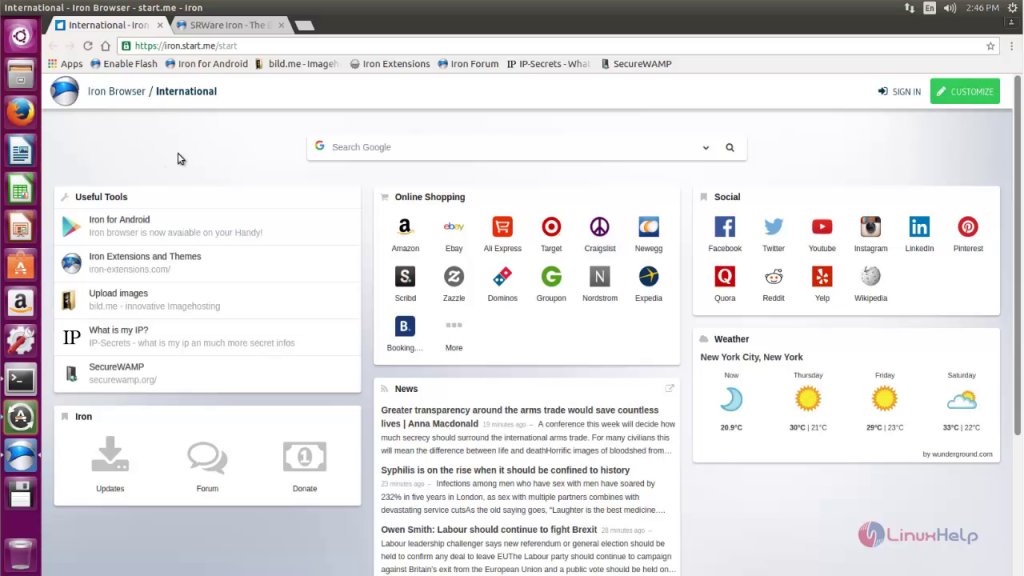Image resolution: width=1024 pixels, height=576 pixels.
Task: Open the Apps bookmark
Action: [x=65, y=64]
